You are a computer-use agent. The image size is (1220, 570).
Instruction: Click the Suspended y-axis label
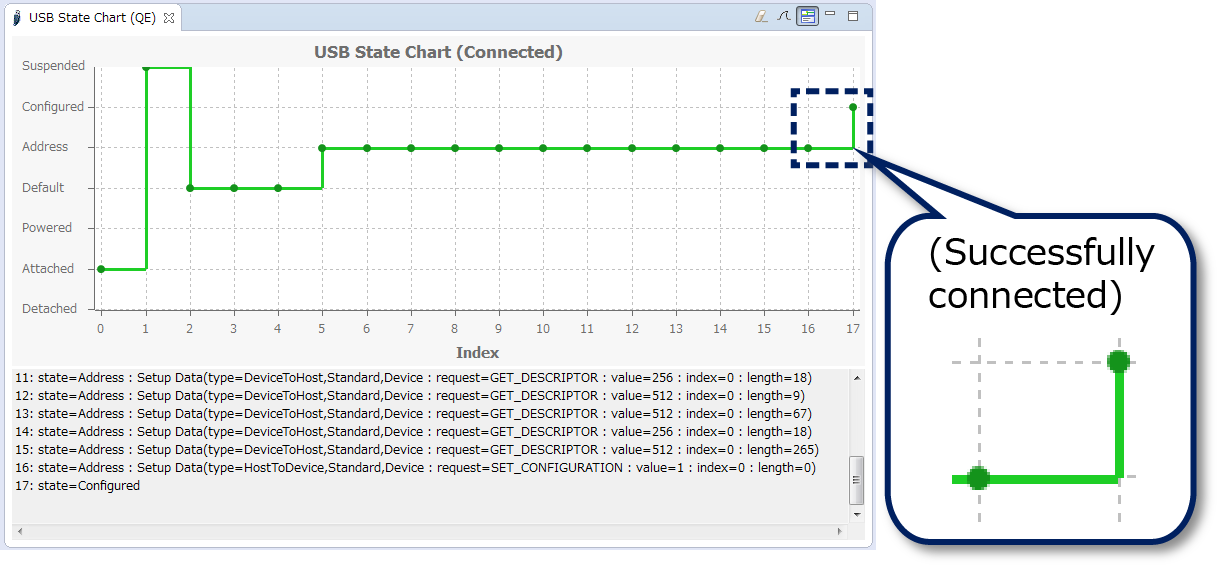[x=53, y=66]
